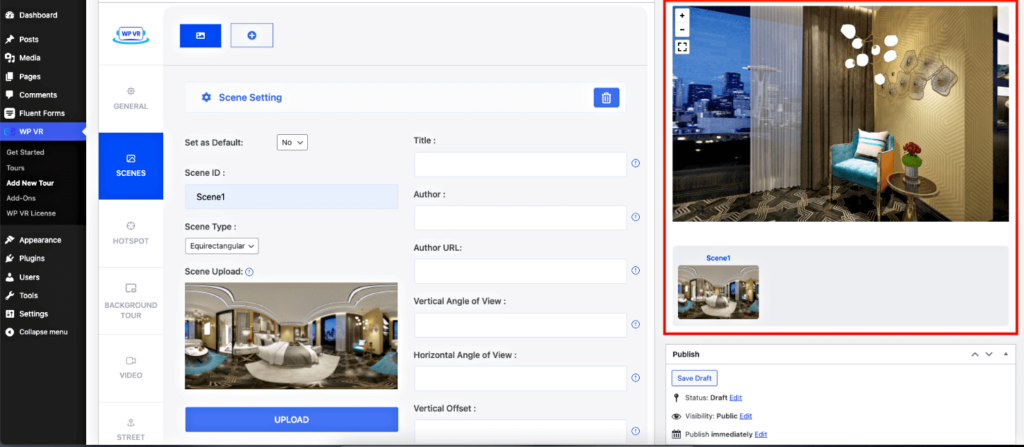Viewport: 1024px width, 447px height.
Task: Click the Title input field
Action: coord(520,164)
